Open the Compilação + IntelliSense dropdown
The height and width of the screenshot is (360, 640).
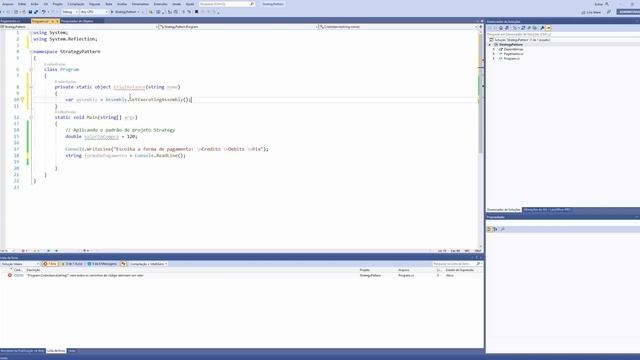148,264
